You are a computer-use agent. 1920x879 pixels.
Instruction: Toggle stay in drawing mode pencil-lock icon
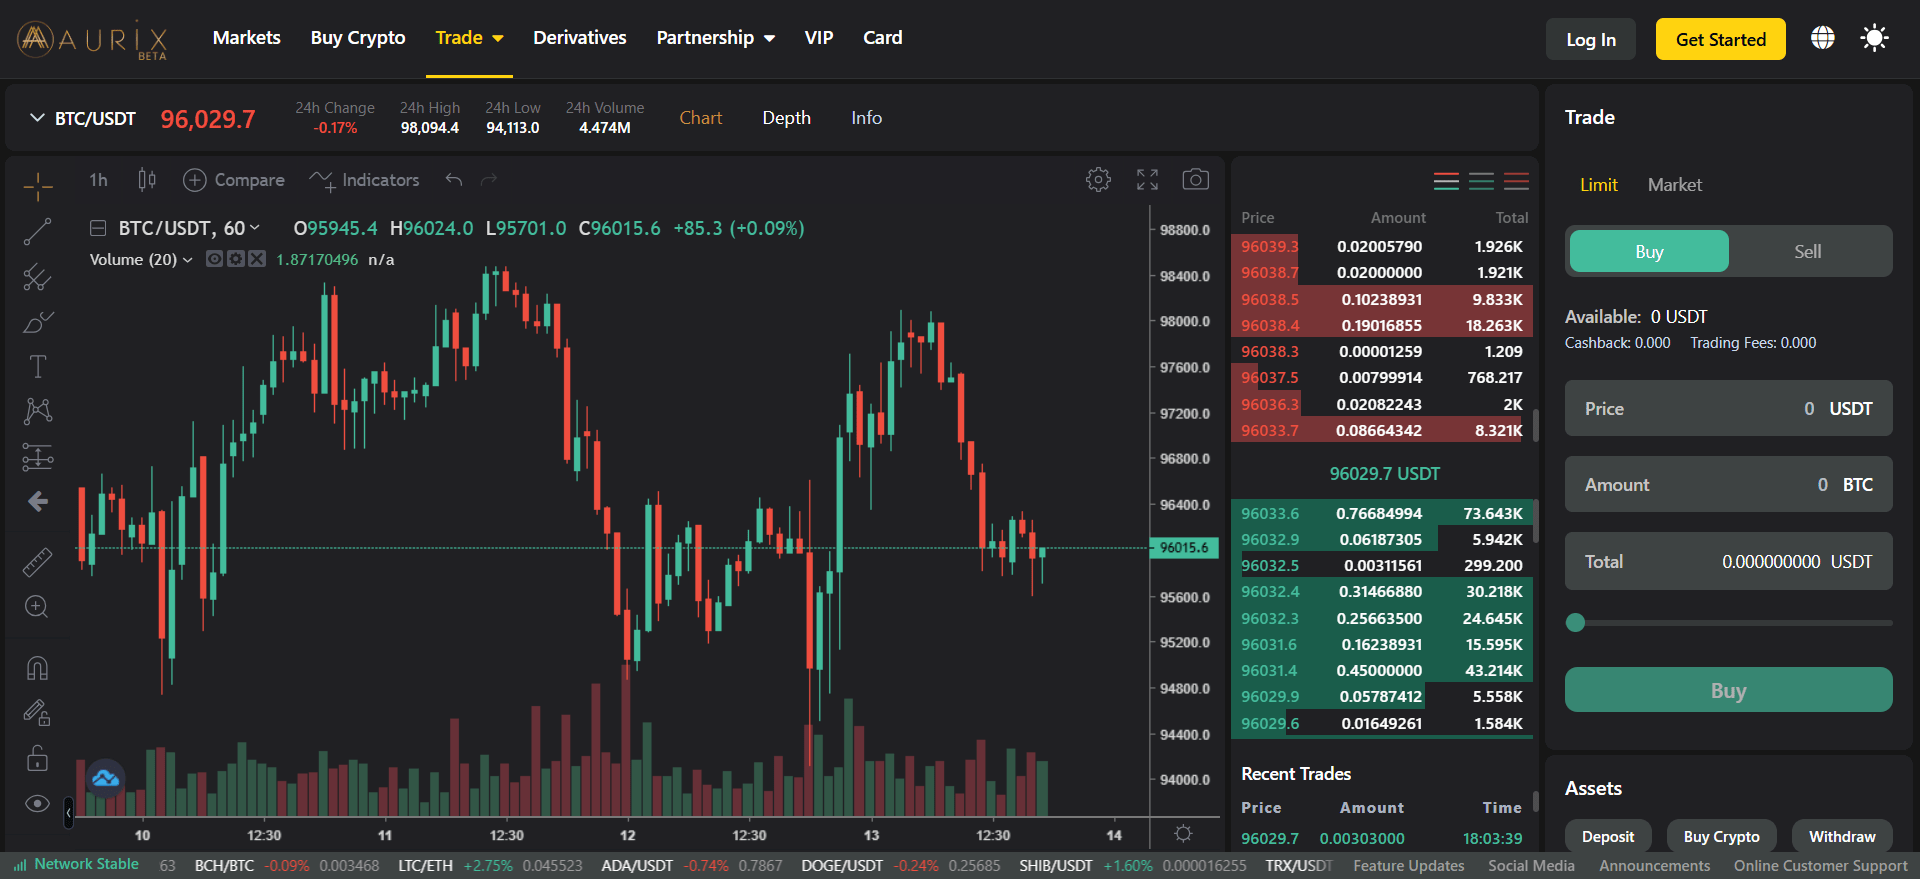(x=38, y=712)
